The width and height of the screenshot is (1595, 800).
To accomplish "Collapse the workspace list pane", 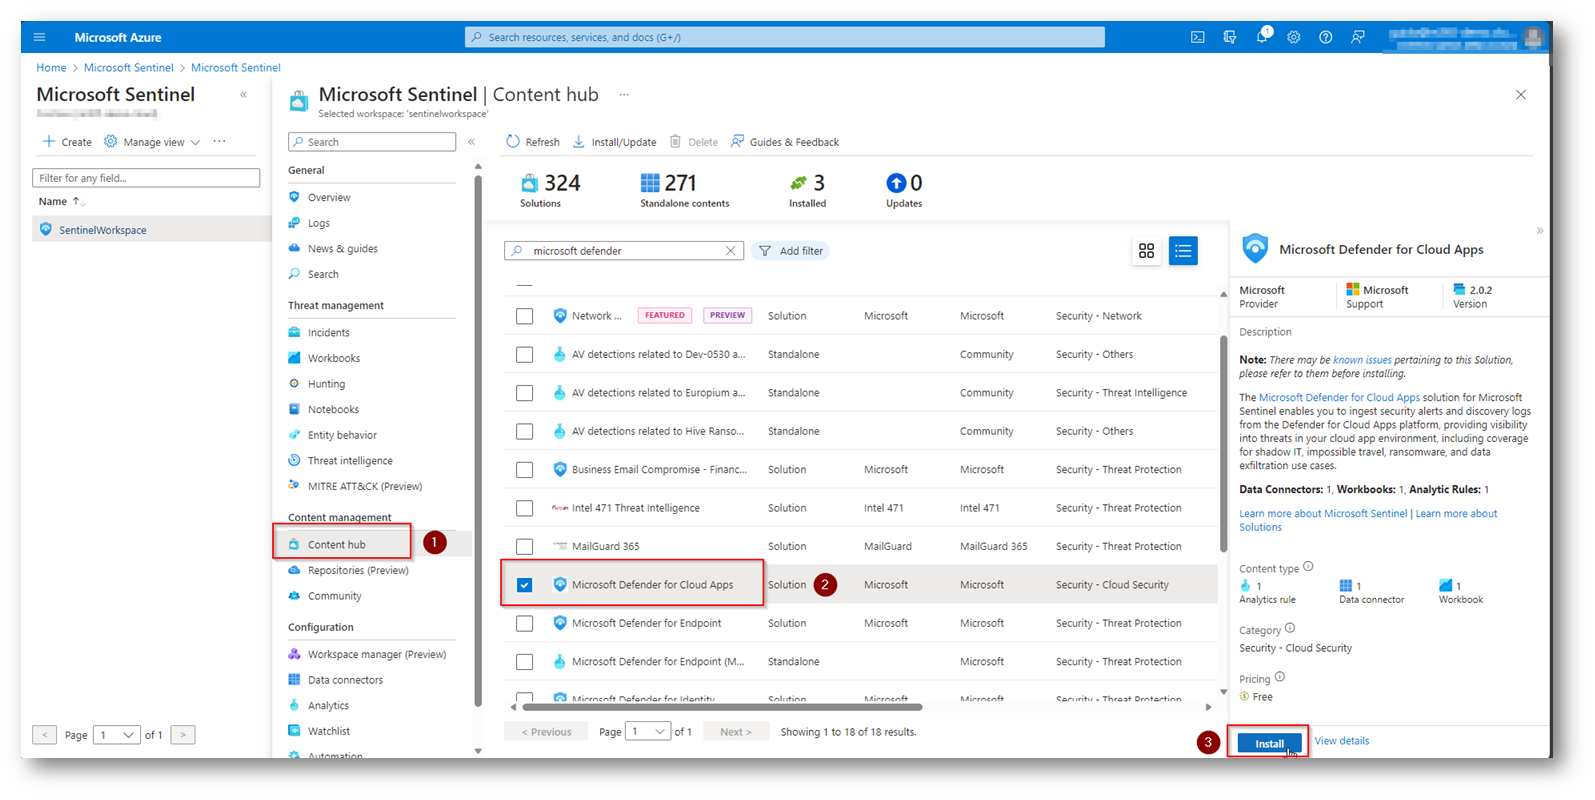I will click(x=244, y=95).
